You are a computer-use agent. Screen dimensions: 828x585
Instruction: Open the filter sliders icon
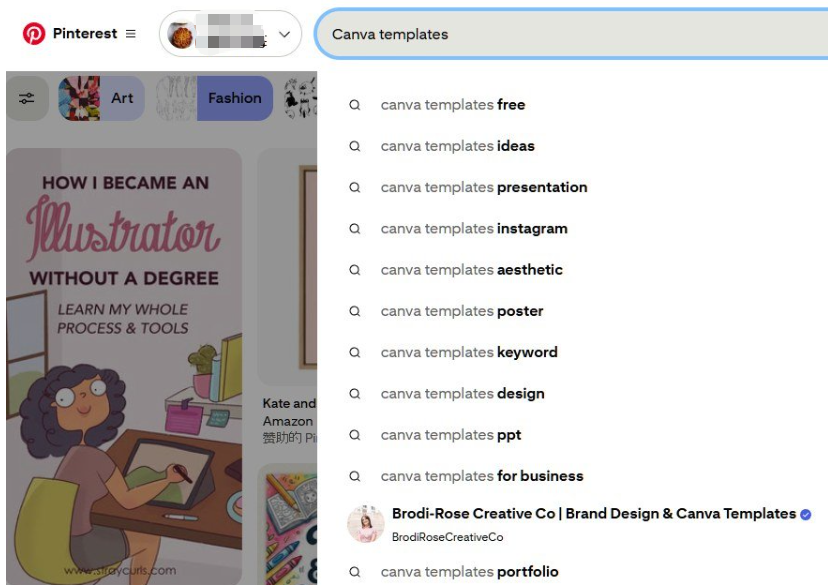[26, 98]
